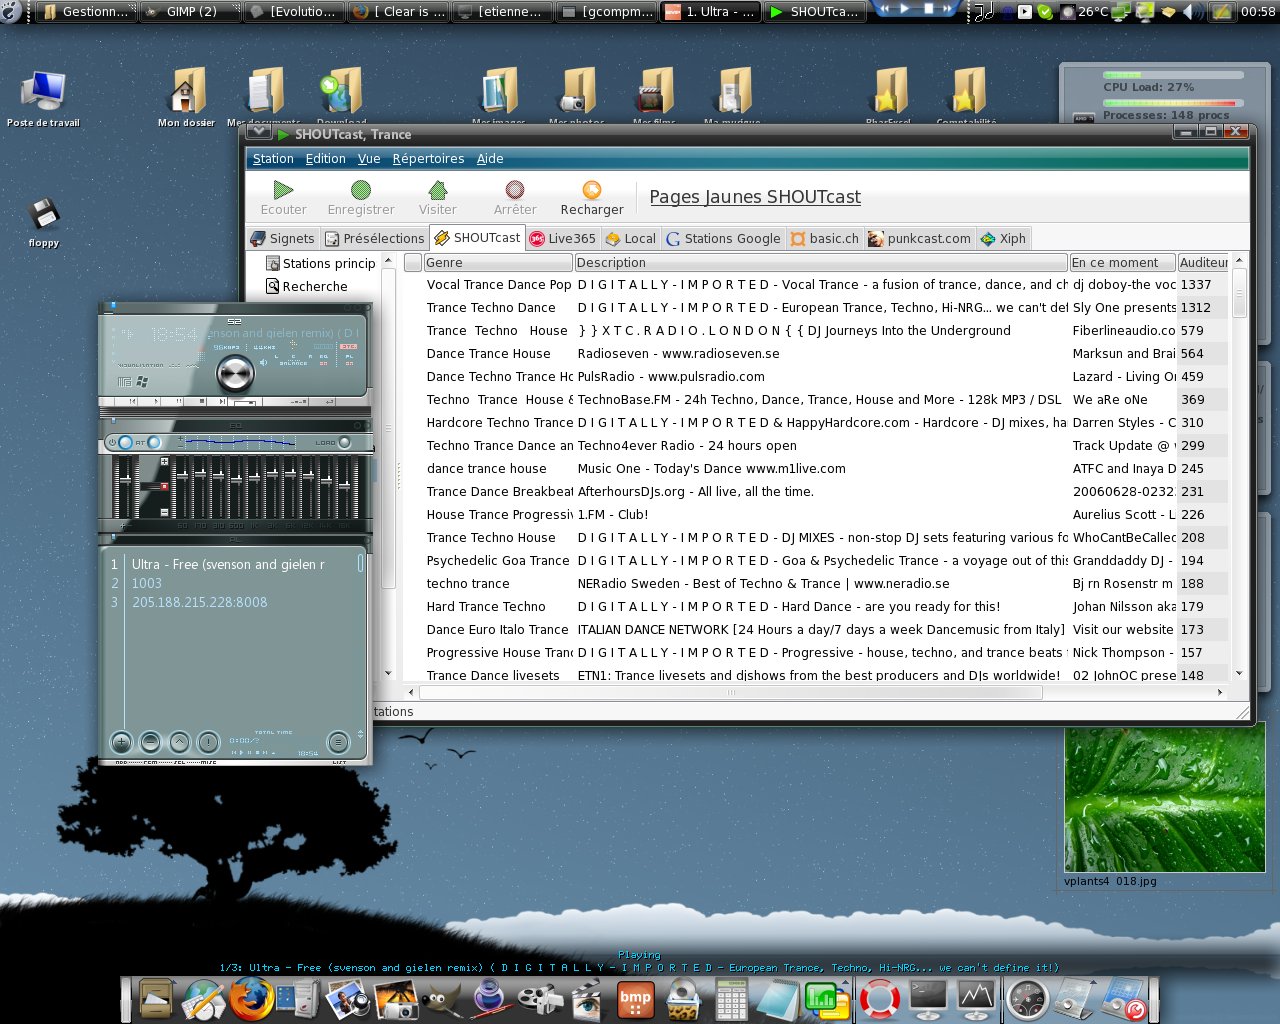Select Stations princip tree item
Viewport: 1280px width, 1024px height.
click(320, 263)
